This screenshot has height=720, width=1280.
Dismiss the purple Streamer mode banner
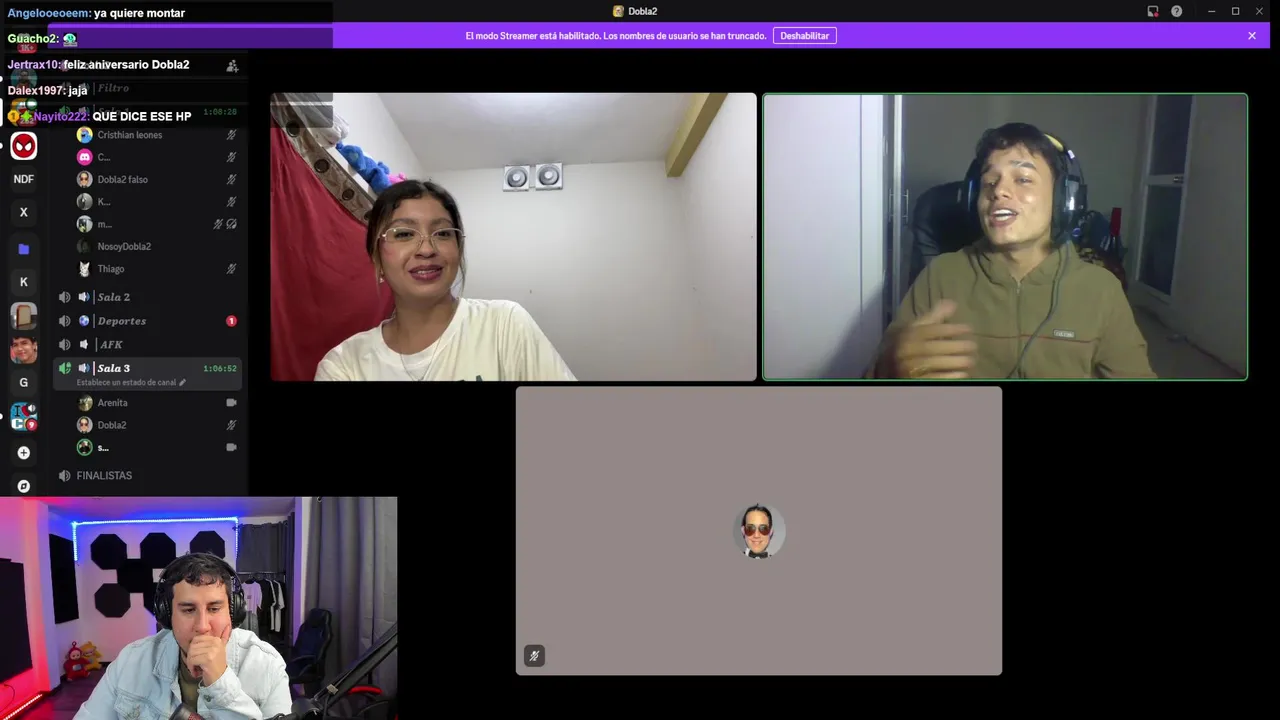tap(1252, 35)
